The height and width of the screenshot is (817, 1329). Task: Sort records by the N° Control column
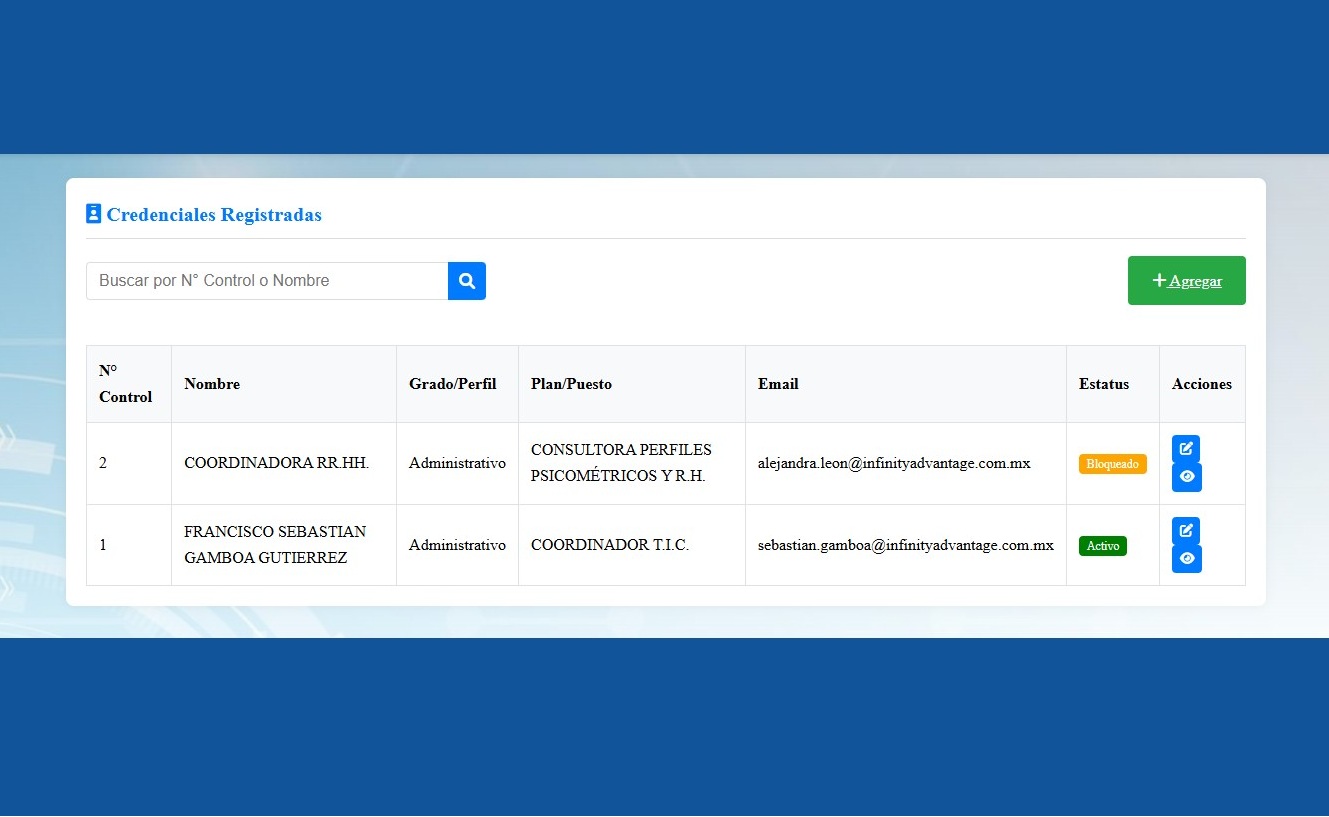coord(127,384)
